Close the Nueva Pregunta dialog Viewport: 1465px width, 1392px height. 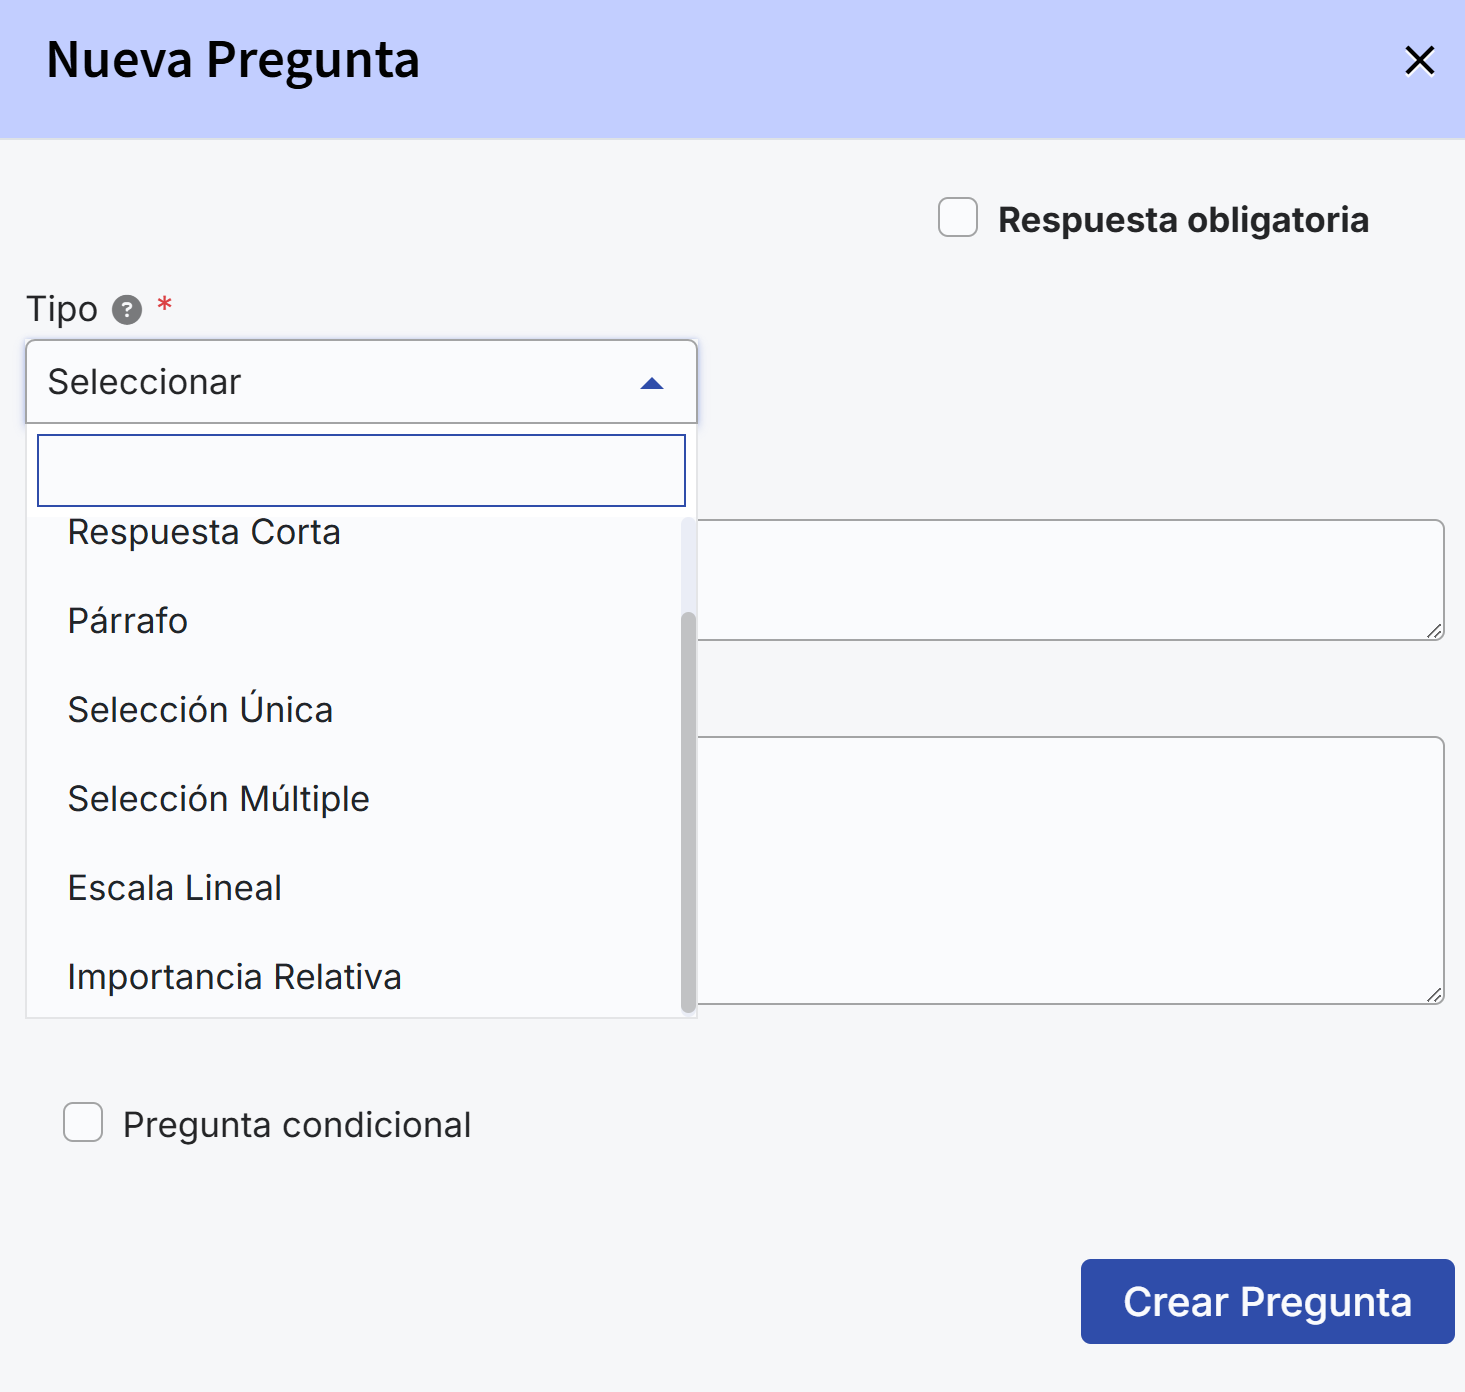(x=1419, y=61)
